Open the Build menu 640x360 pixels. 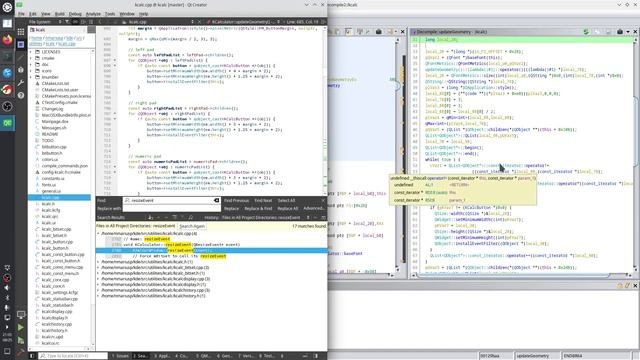(x=60, y=13)
